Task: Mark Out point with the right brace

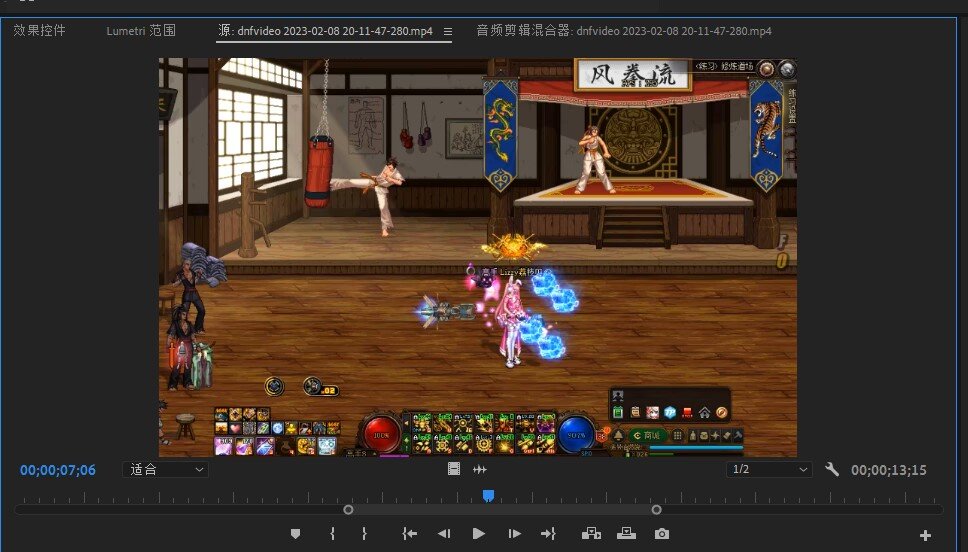Action: (x=364, y=533)
